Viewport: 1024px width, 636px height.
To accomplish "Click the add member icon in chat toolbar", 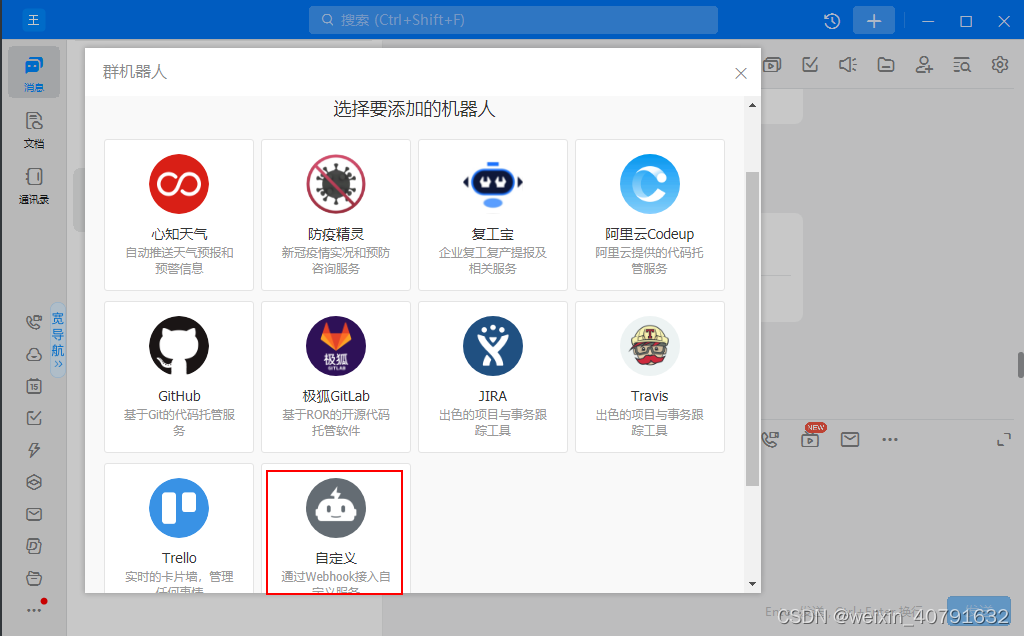I will click(x=923, y=65).
